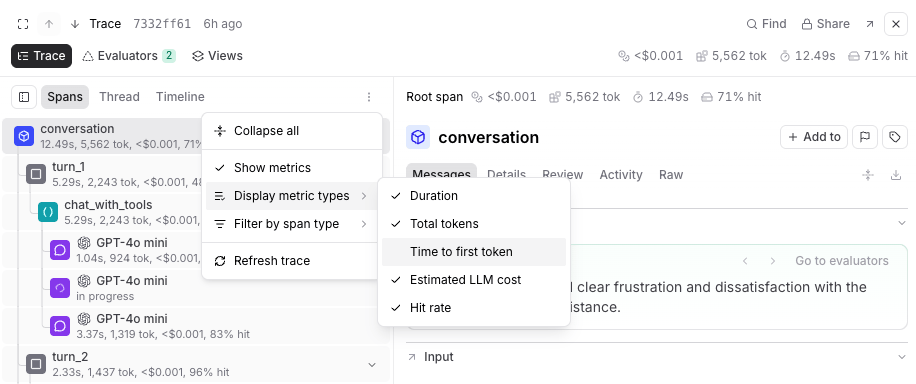Click the Refresh trace icon

tap(220, 261)
